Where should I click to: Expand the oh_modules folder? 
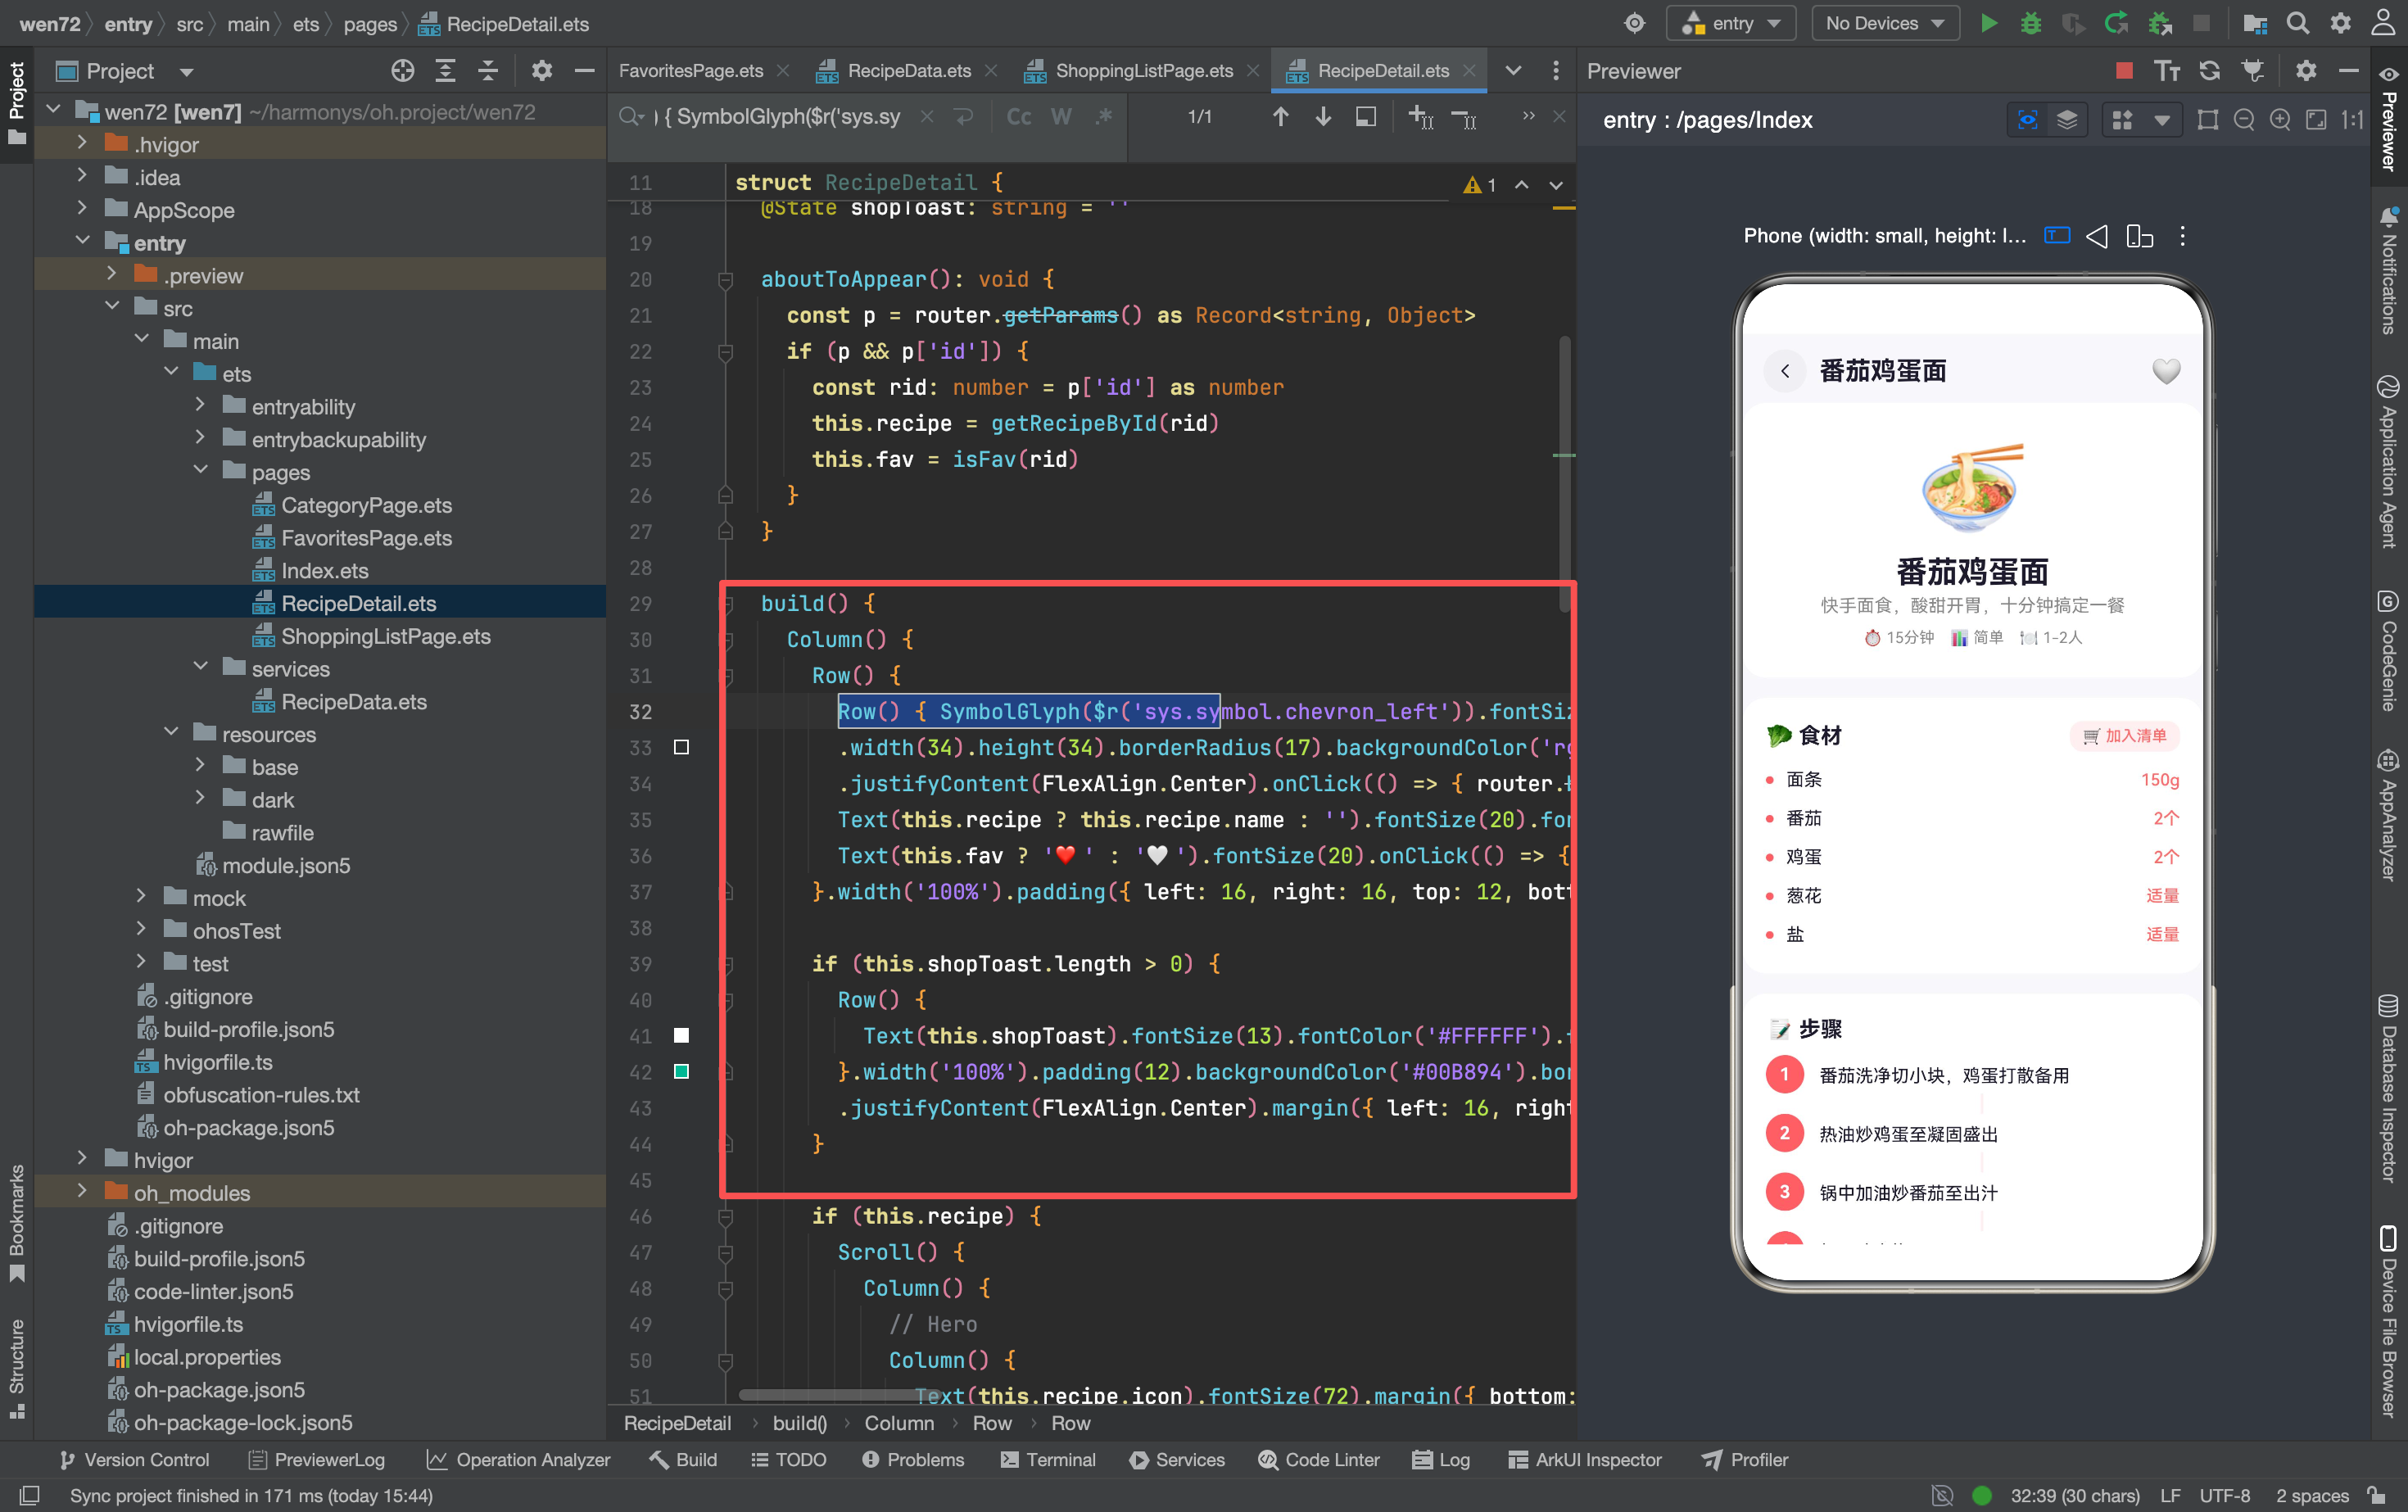(x=82, y=1192)
